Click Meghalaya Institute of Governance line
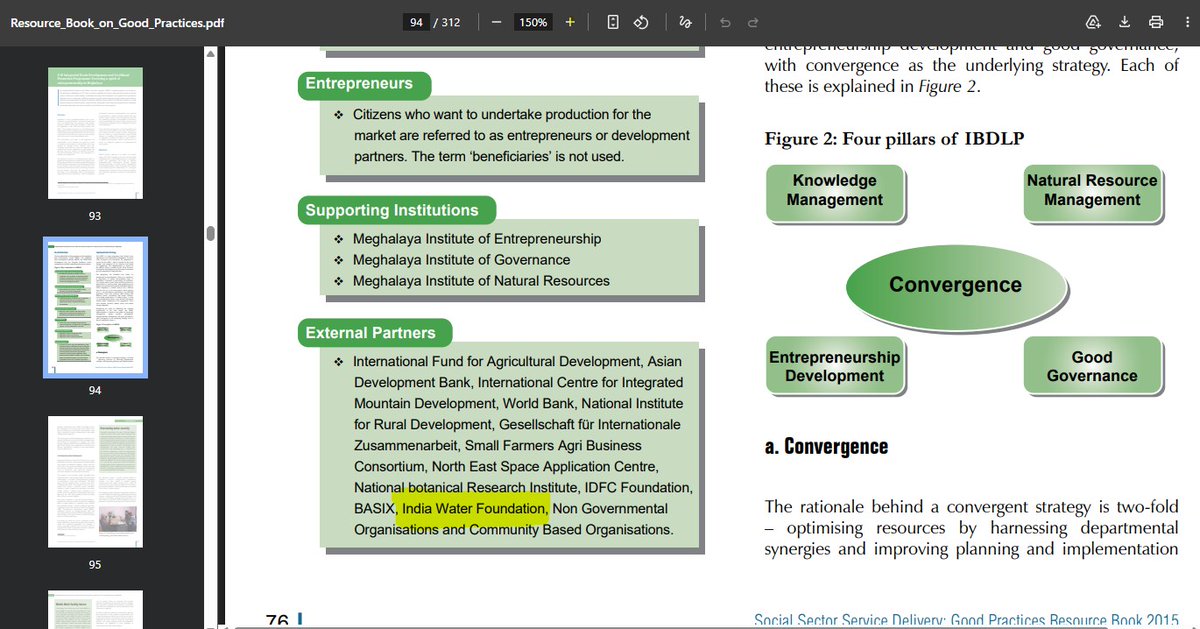 462,260
